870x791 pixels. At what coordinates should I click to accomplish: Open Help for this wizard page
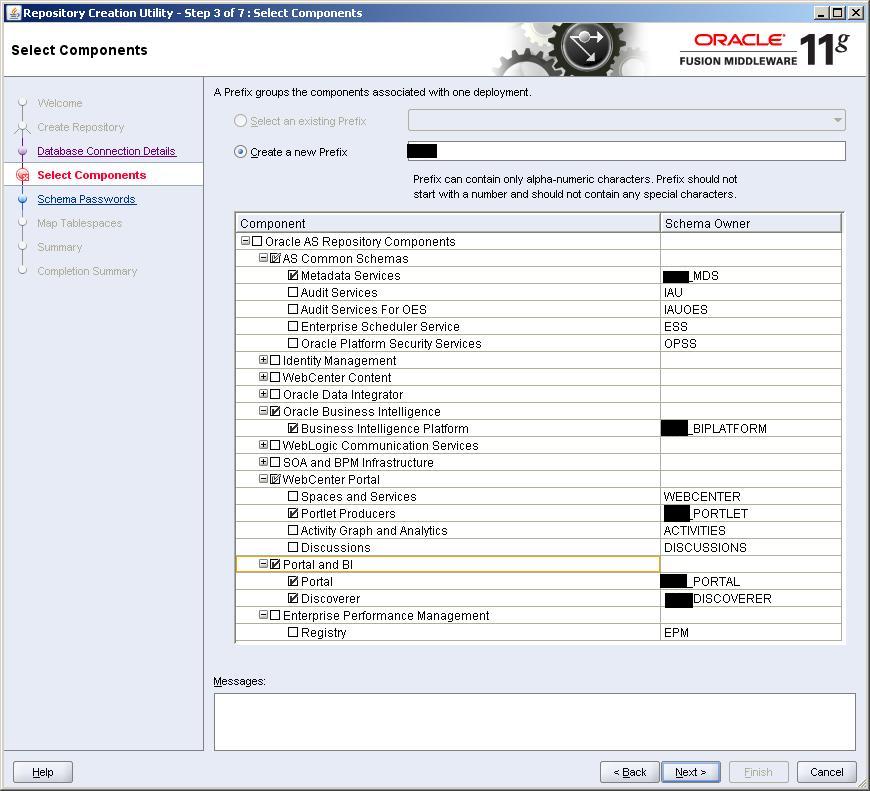tap(42, 771)
